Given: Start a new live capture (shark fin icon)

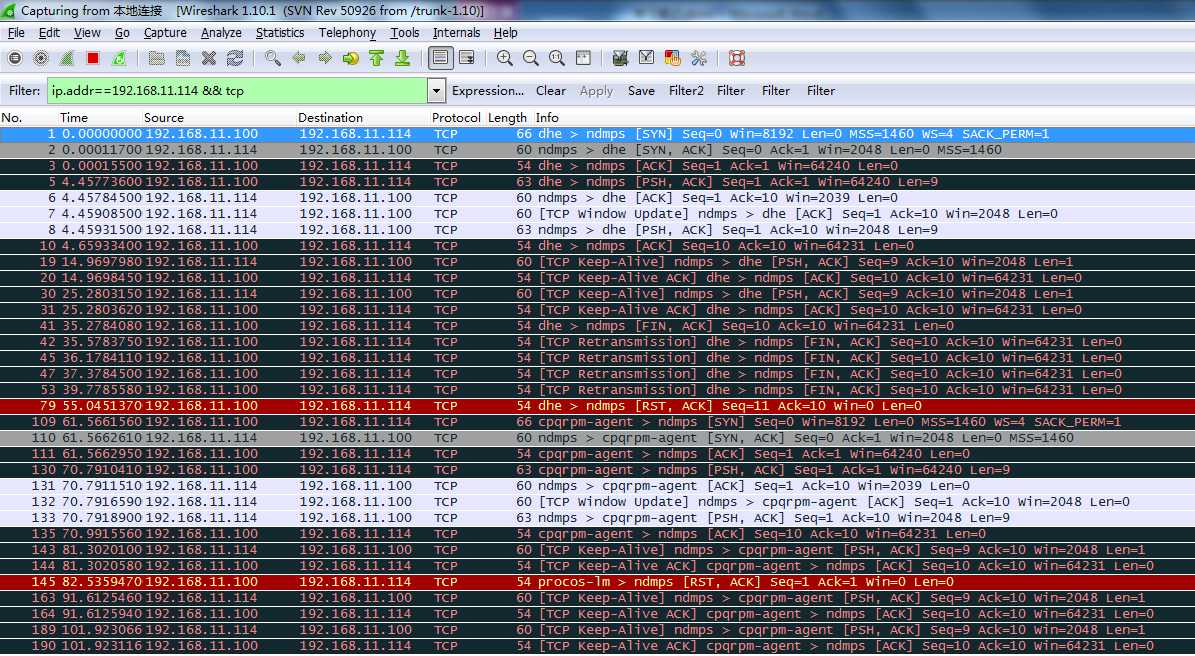Looking at the screenshot, I should coord(67,59).
